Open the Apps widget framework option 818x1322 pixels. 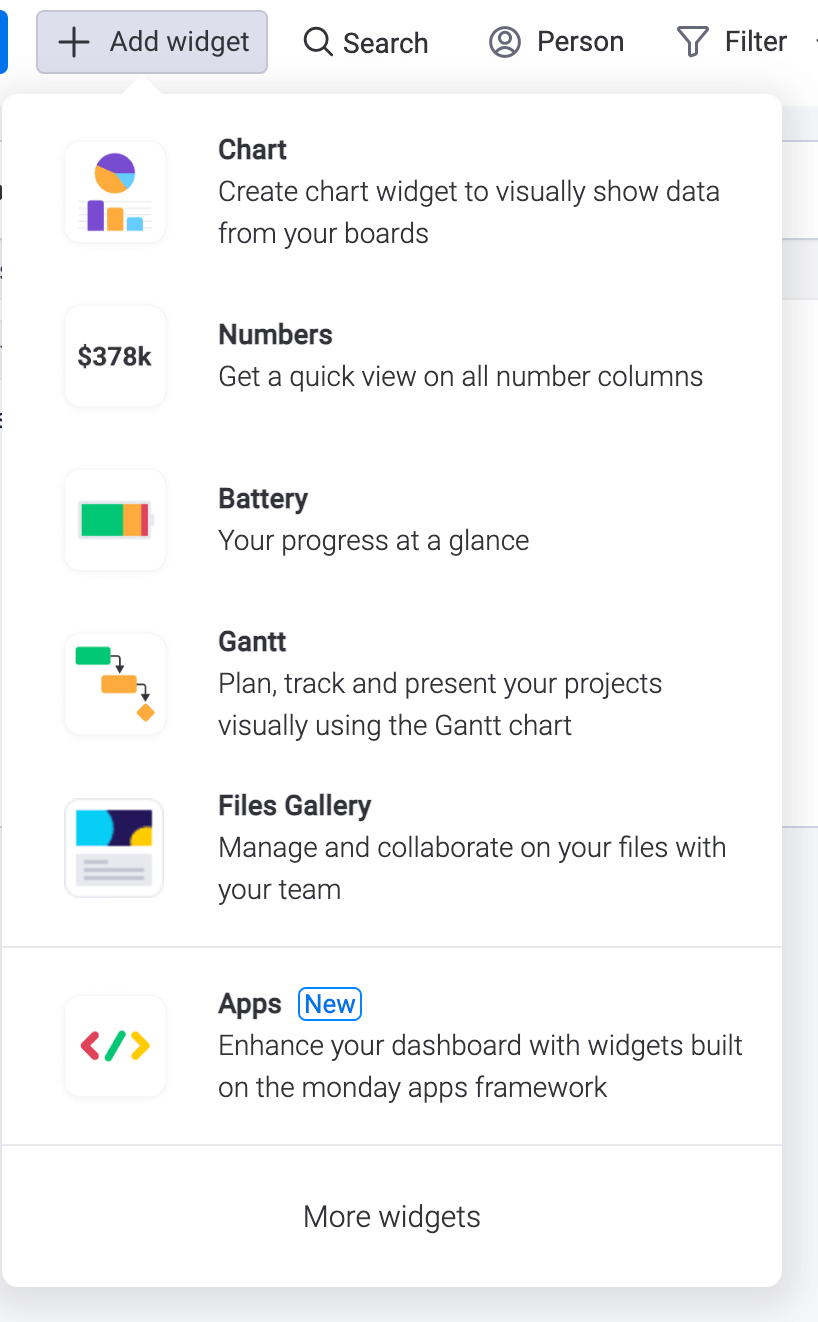400,1045
